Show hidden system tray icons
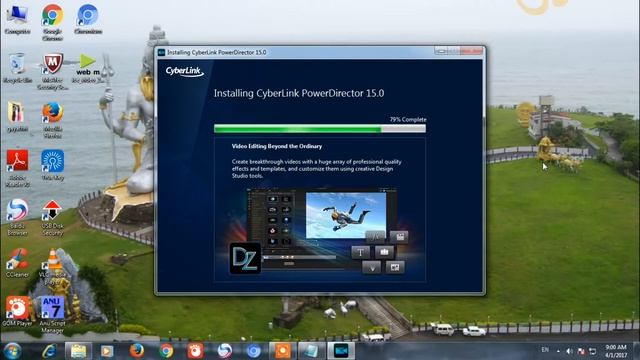This screenshot has height=360, width=640. tap(558, 351)
